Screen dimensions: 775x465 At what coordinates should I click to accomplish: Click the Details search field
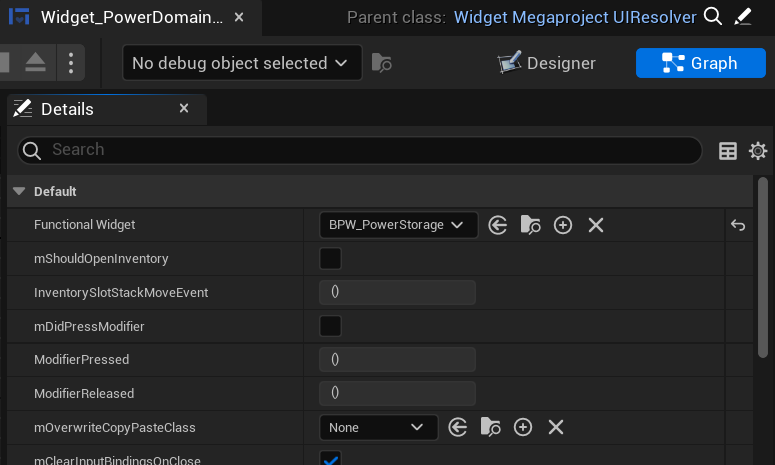click(x=360, y=150)
